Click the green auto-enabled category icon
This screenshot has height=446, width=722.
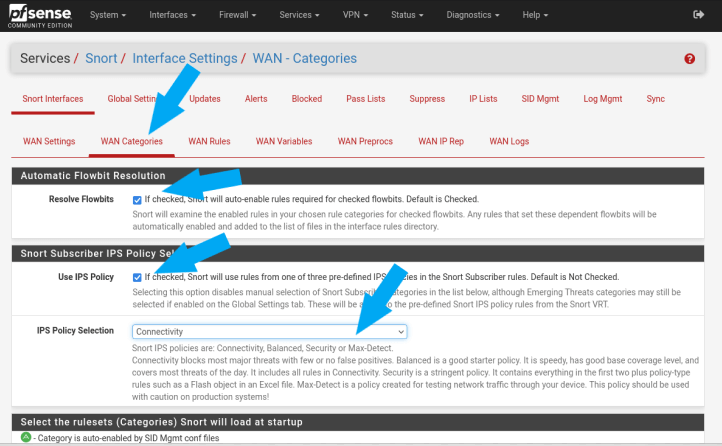(26, 437)
